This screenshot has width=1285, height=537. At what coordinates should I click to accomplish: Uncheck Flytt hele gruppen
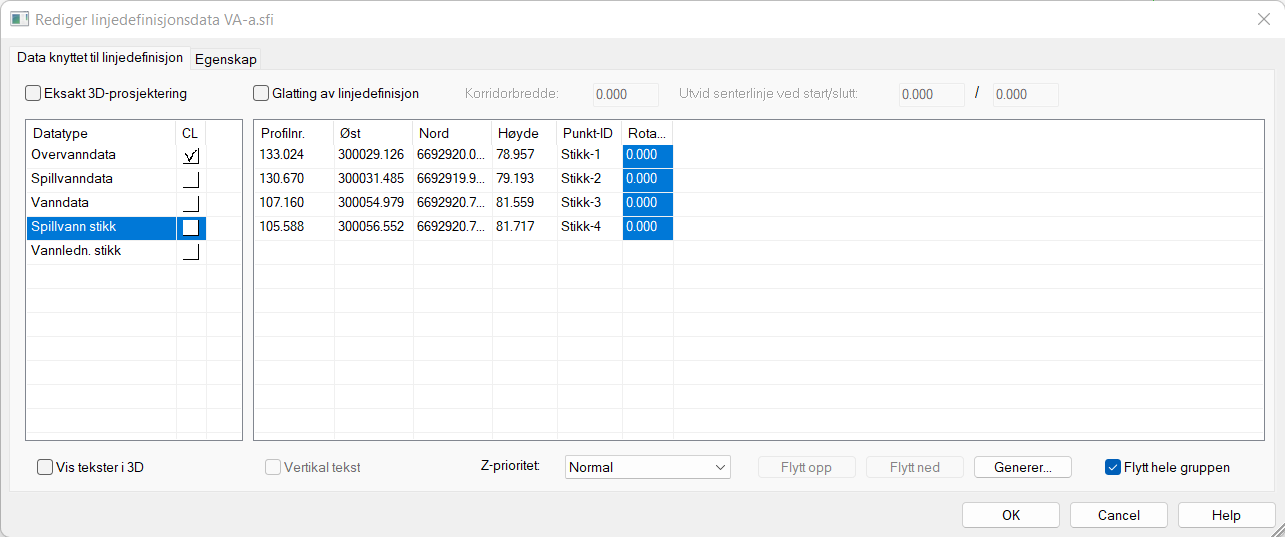pos(1113,467)
